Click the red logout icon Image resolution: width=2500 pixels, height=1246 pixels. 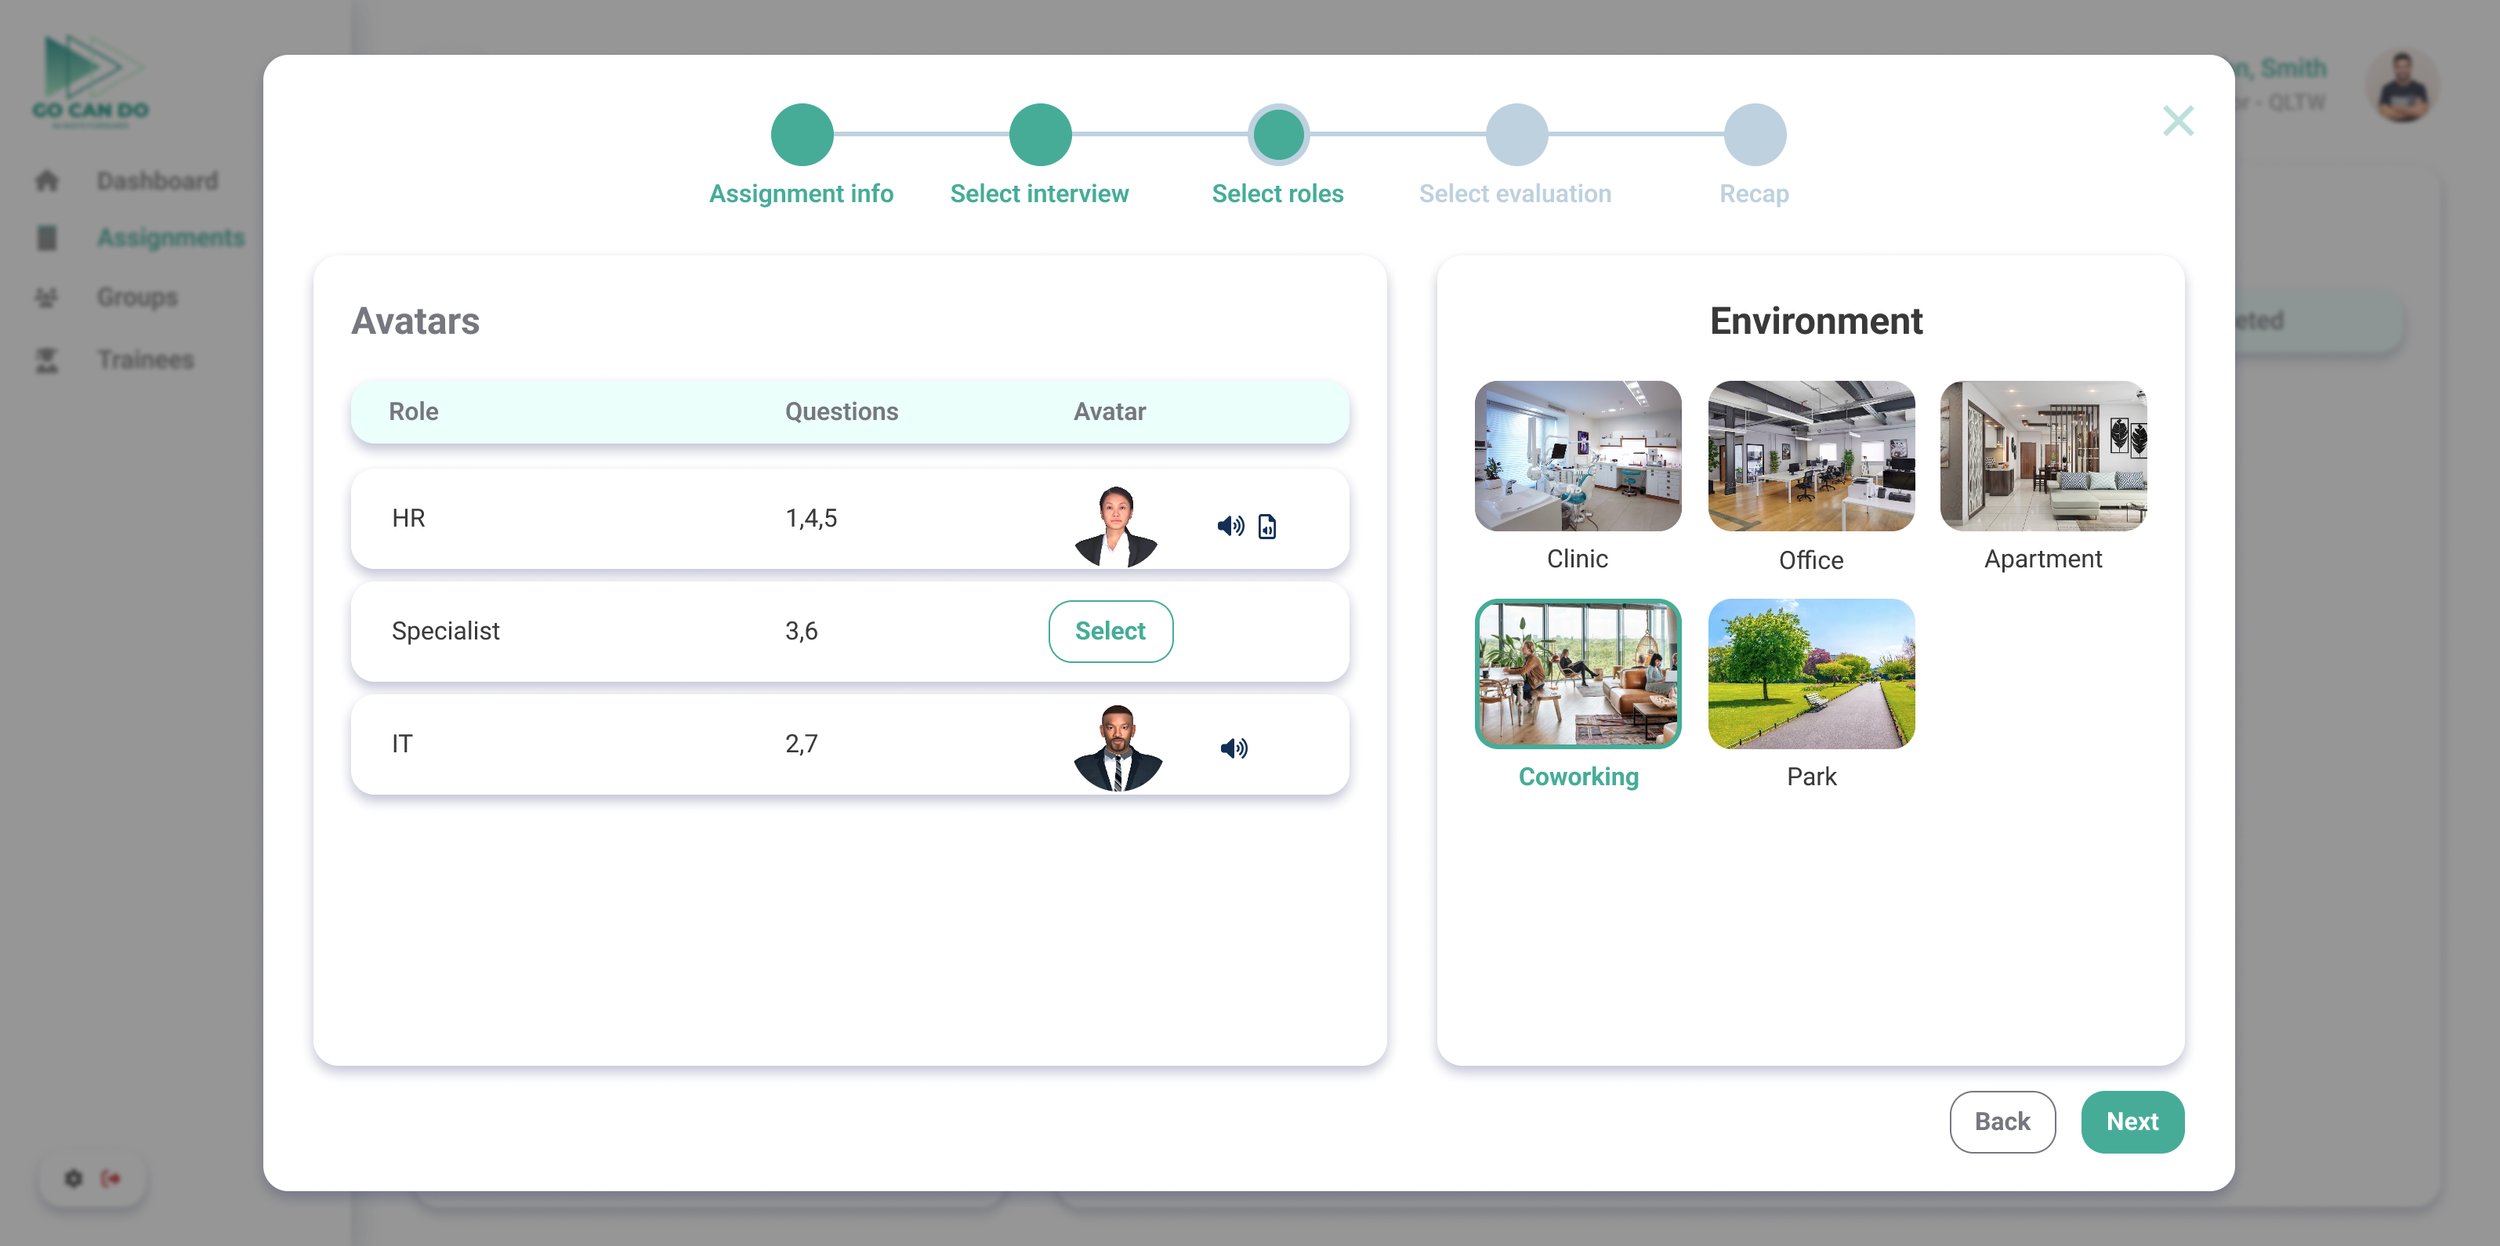click(111, 1178)
